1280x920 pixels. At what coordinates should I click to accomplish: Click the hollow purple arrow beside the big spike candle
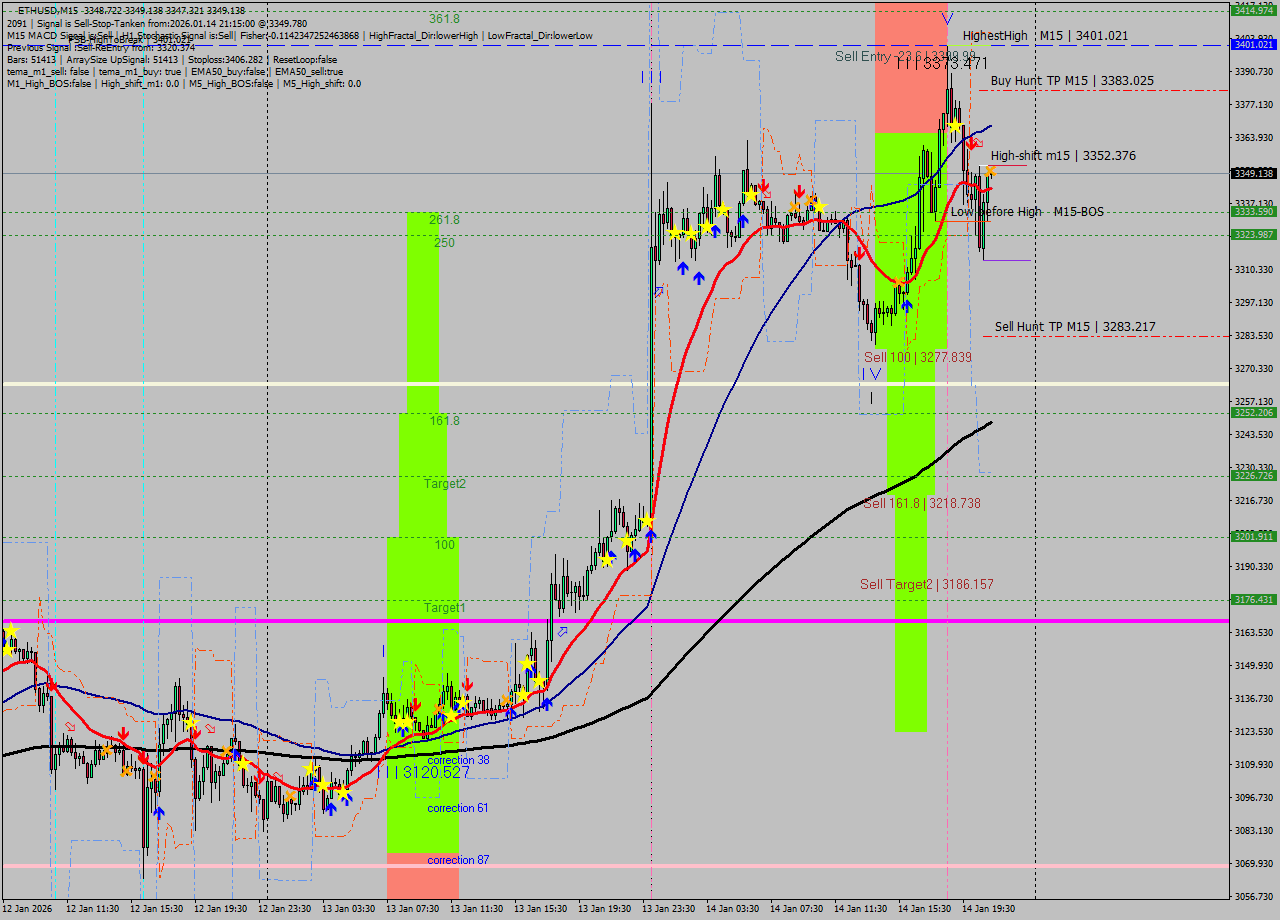tap(658, 291)
